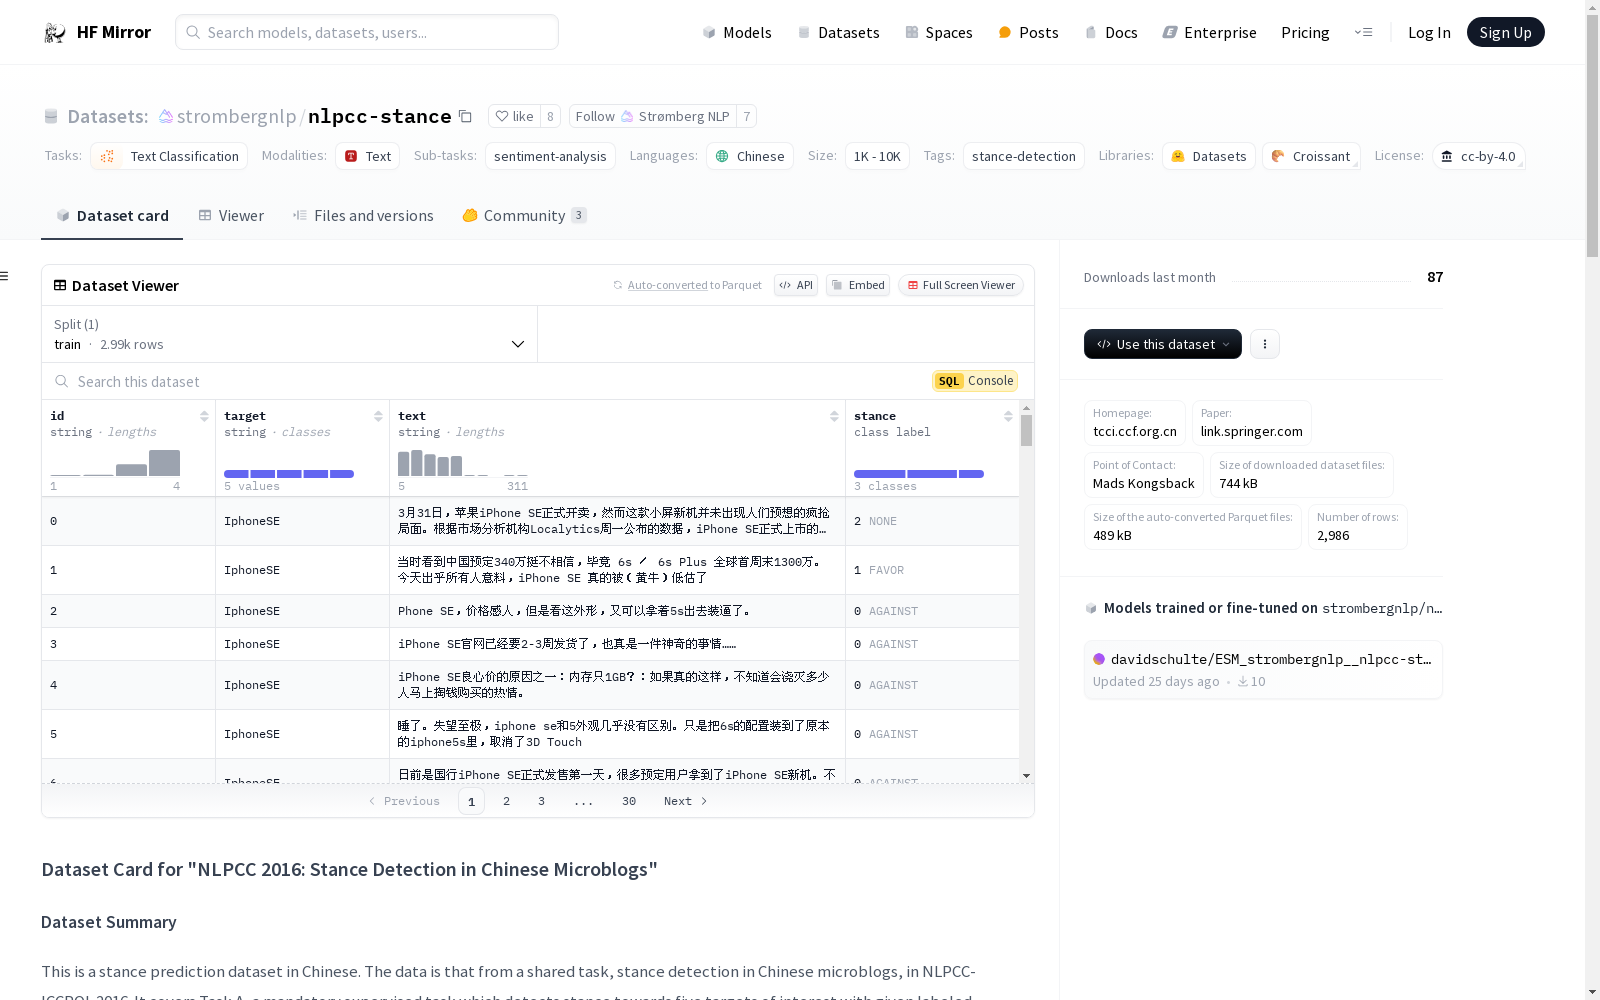Open tcci.ccf.org.cn homepage link

coord(1134,431)
